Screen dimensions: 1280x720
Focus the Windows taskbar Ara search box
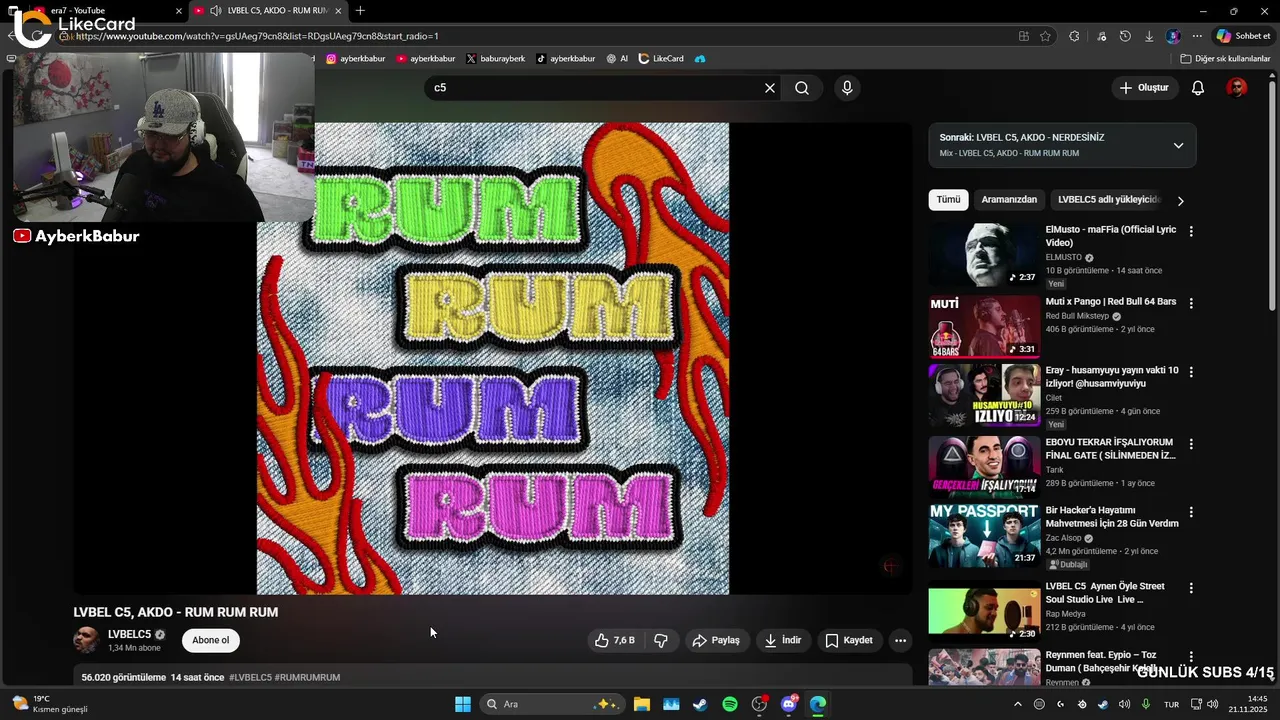click(x=550, y=704)
